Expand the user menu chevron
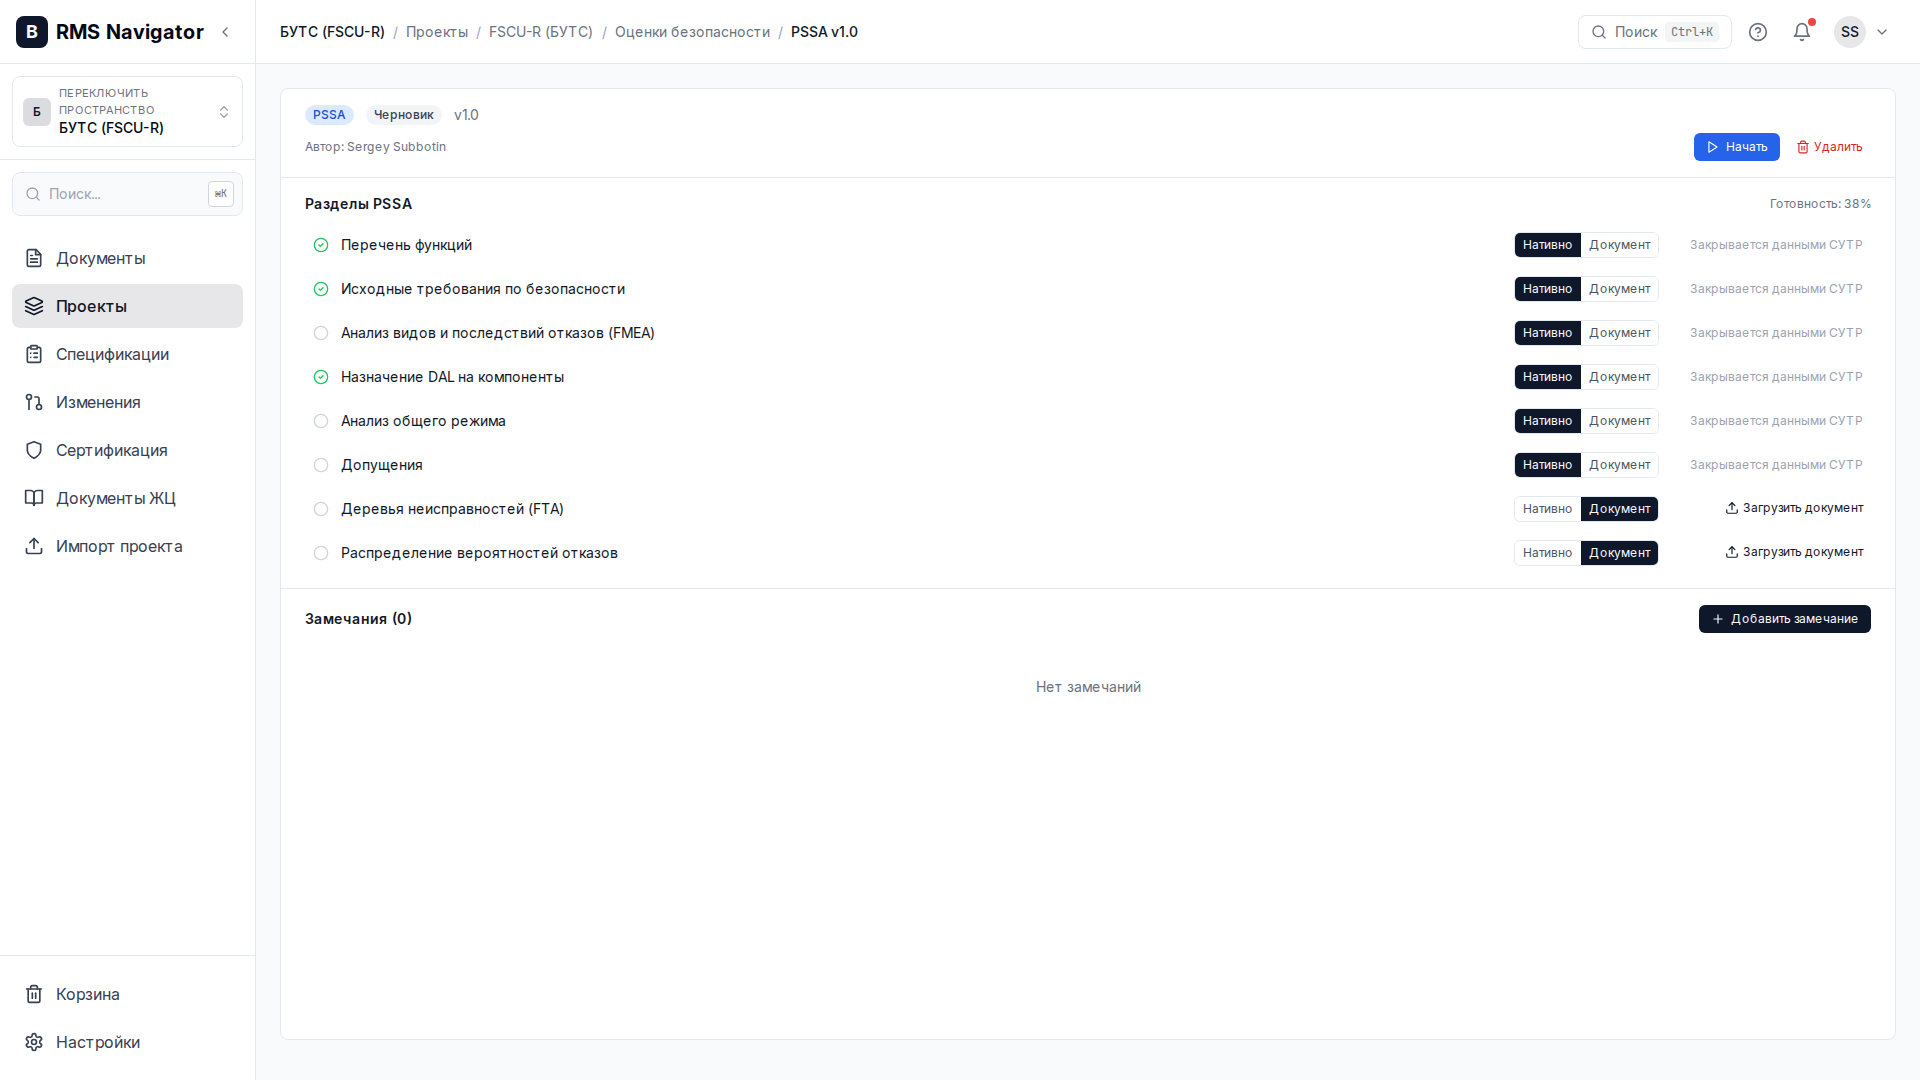This screenshot has width=1920, height=1080. [1882, 32]
